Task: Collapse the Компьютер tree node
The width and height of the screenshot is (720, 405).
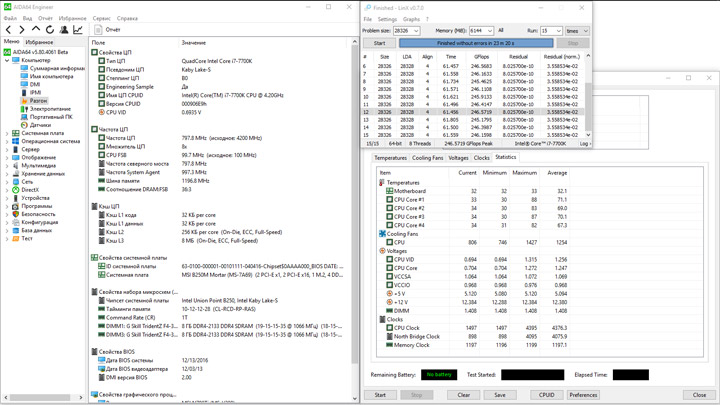Action: coord(7,60)
